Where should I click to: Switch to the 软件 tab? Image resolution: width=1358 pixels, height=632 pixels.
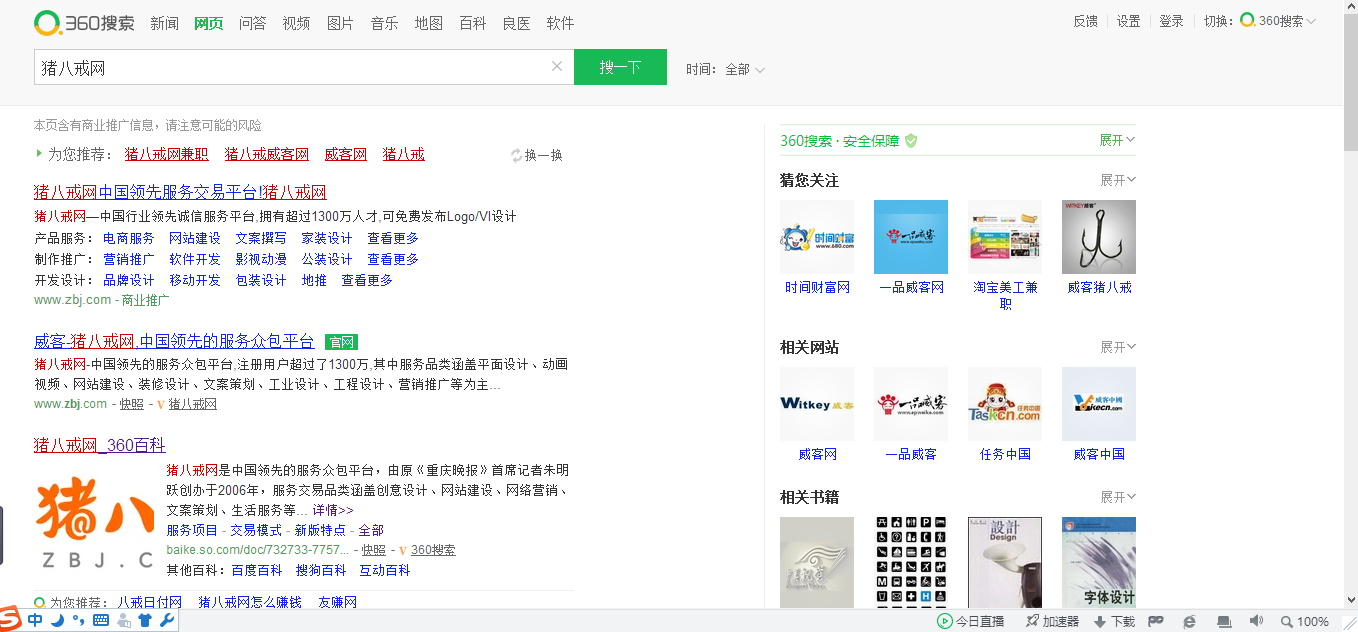560,23
